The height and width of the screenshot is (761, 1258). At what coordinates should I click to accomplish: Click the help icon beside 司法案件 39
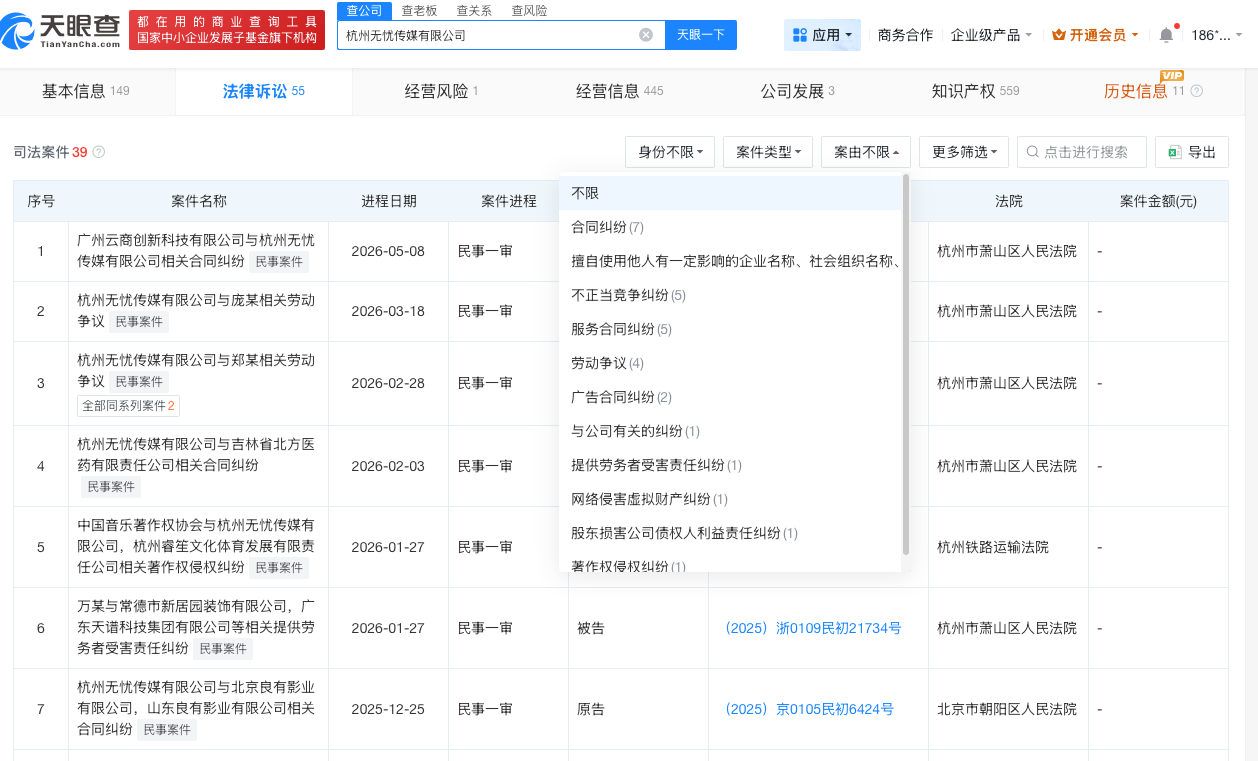click(99, 152)
